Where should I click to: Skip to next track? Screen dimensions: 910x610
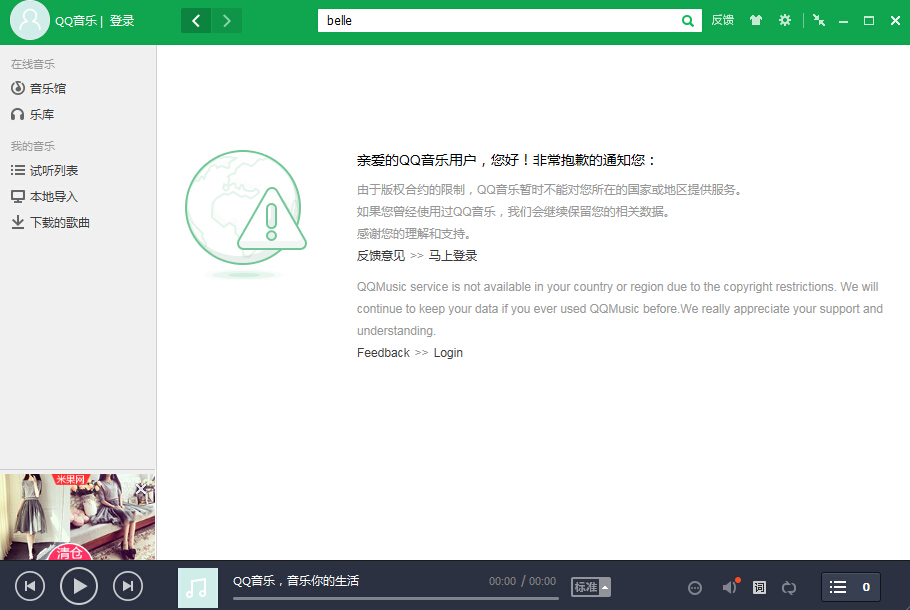pyautogui.click(x=128, y=586)
